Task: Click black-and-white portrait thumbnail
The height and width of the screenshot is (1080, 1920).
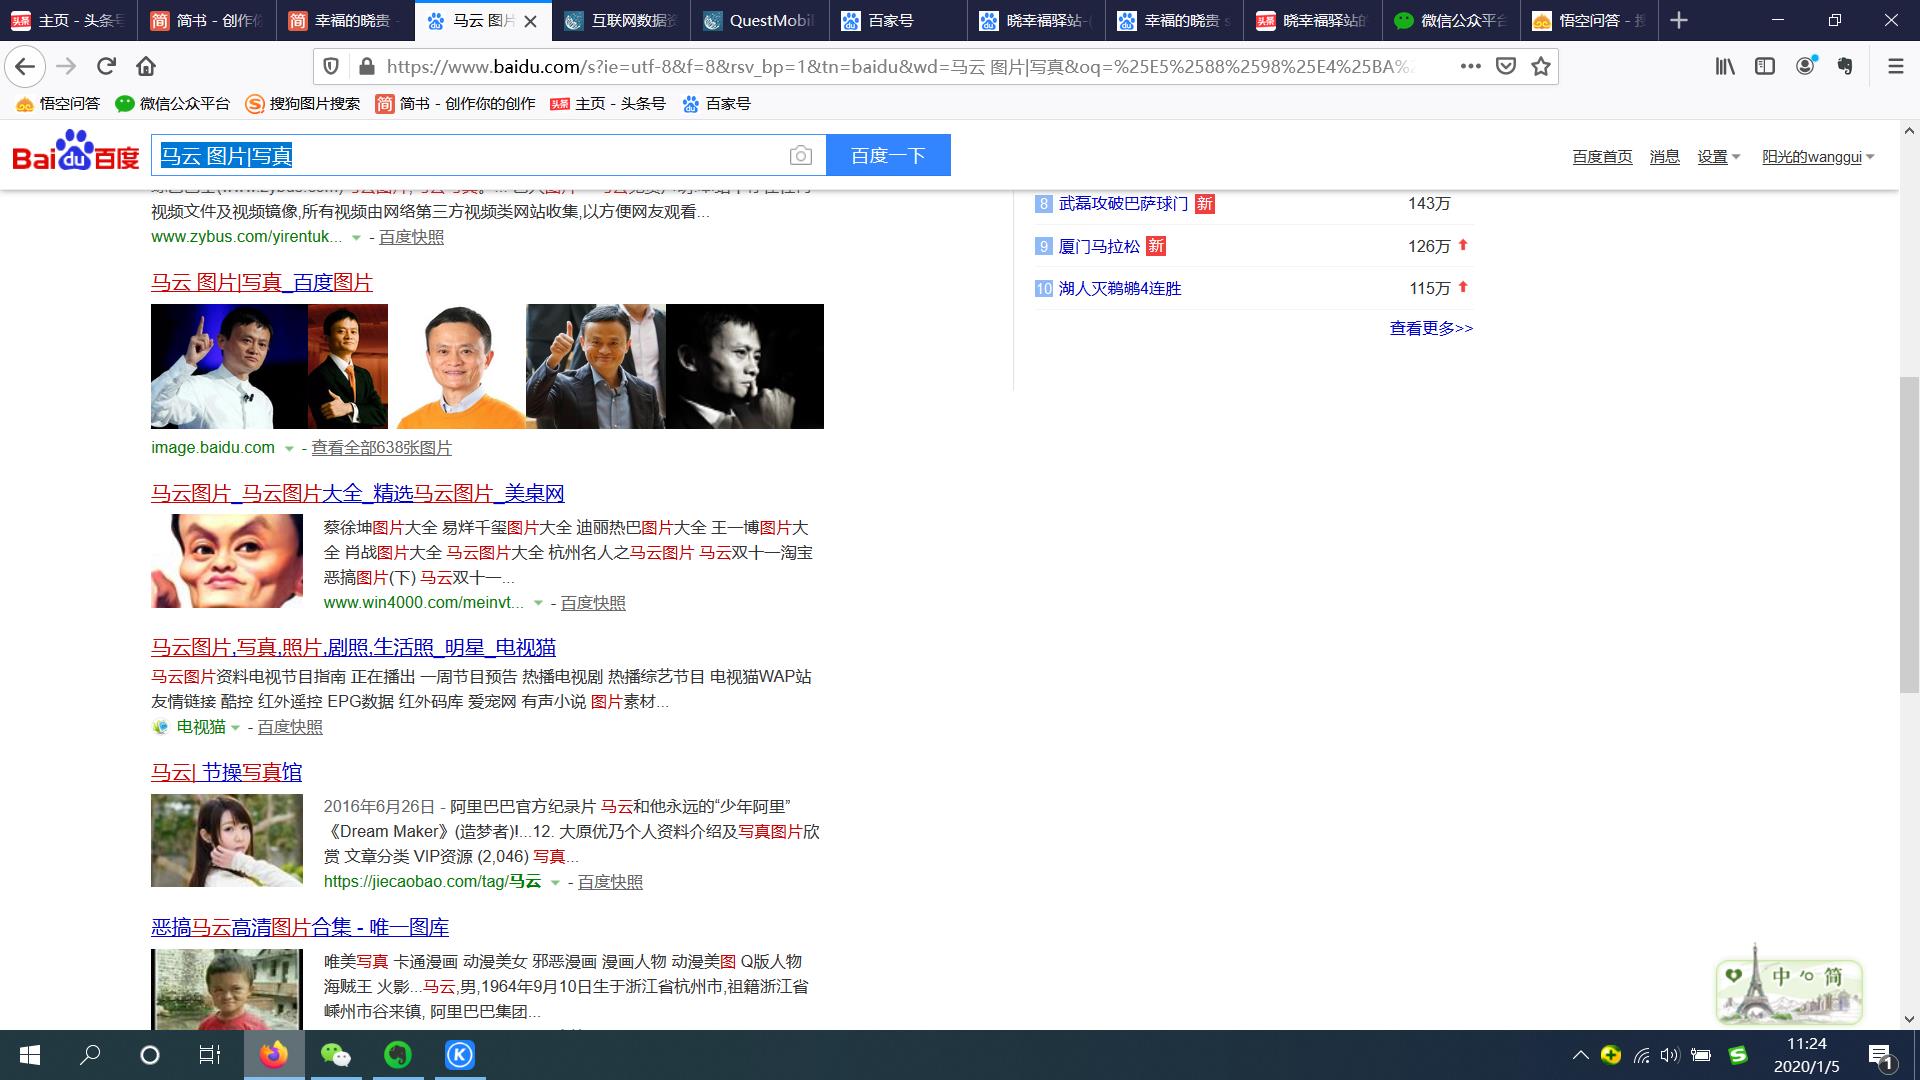Action: 745,366
